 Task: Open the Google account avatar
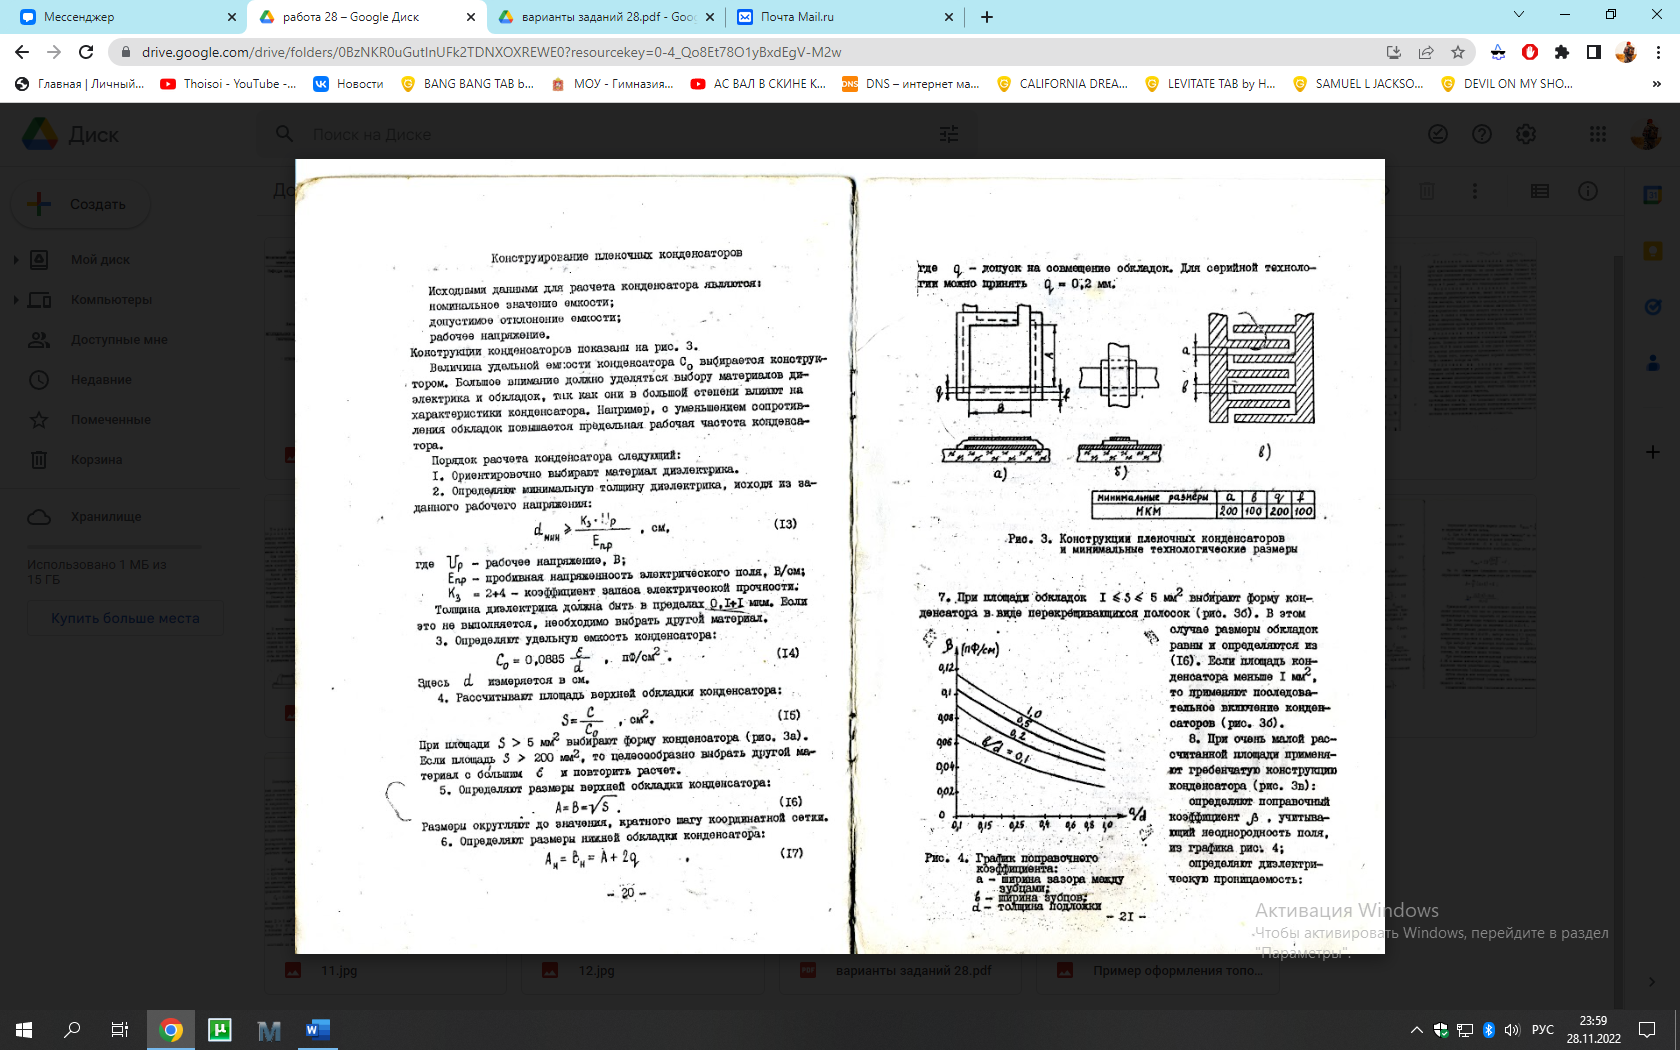(1646, 134)
